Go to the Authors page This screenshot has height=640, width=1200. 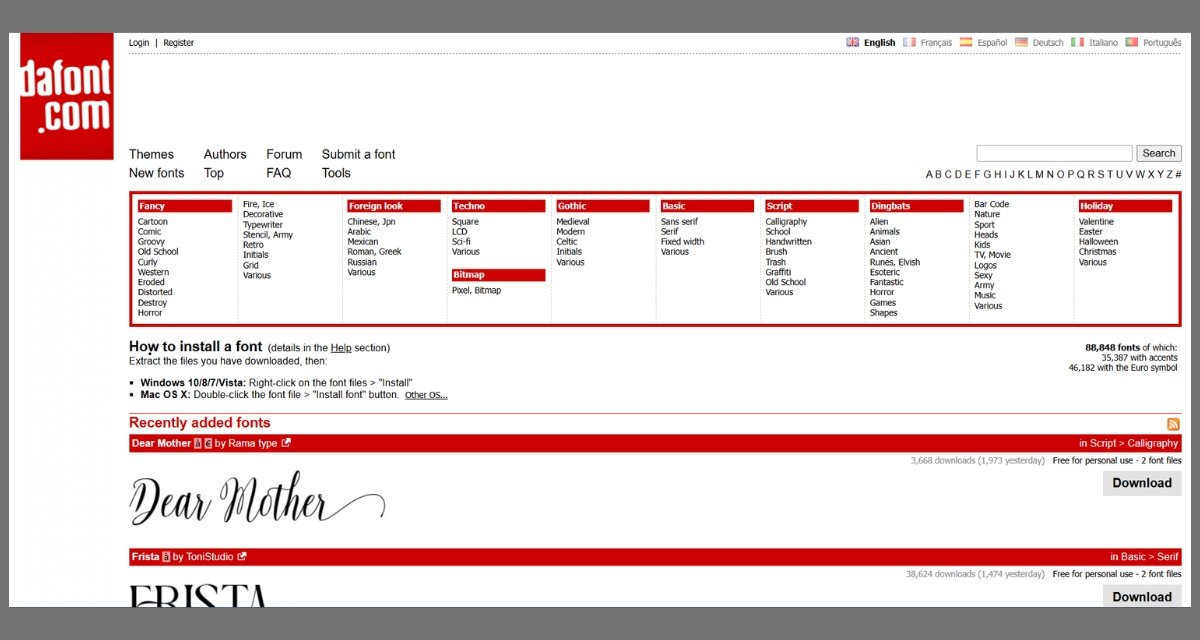225,154
